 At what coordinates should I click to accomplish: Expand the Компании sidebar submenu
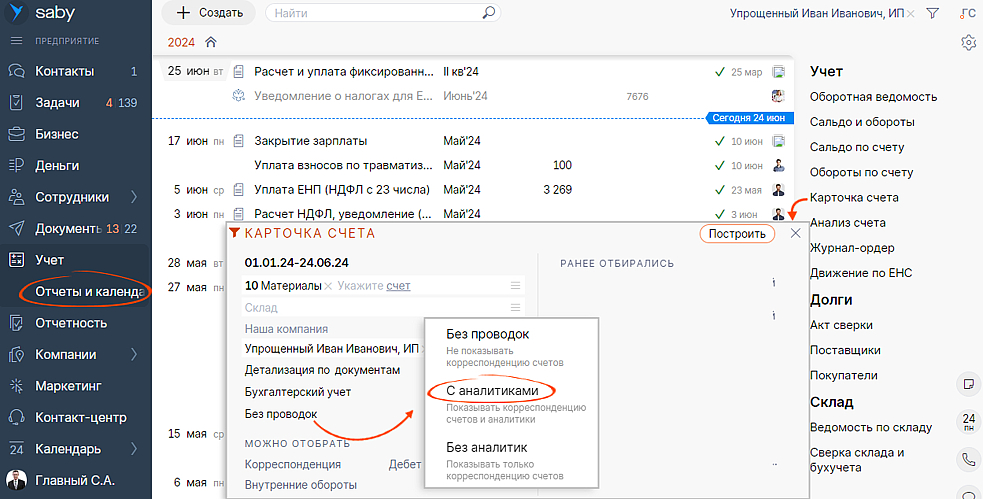[x=133, y=354]
